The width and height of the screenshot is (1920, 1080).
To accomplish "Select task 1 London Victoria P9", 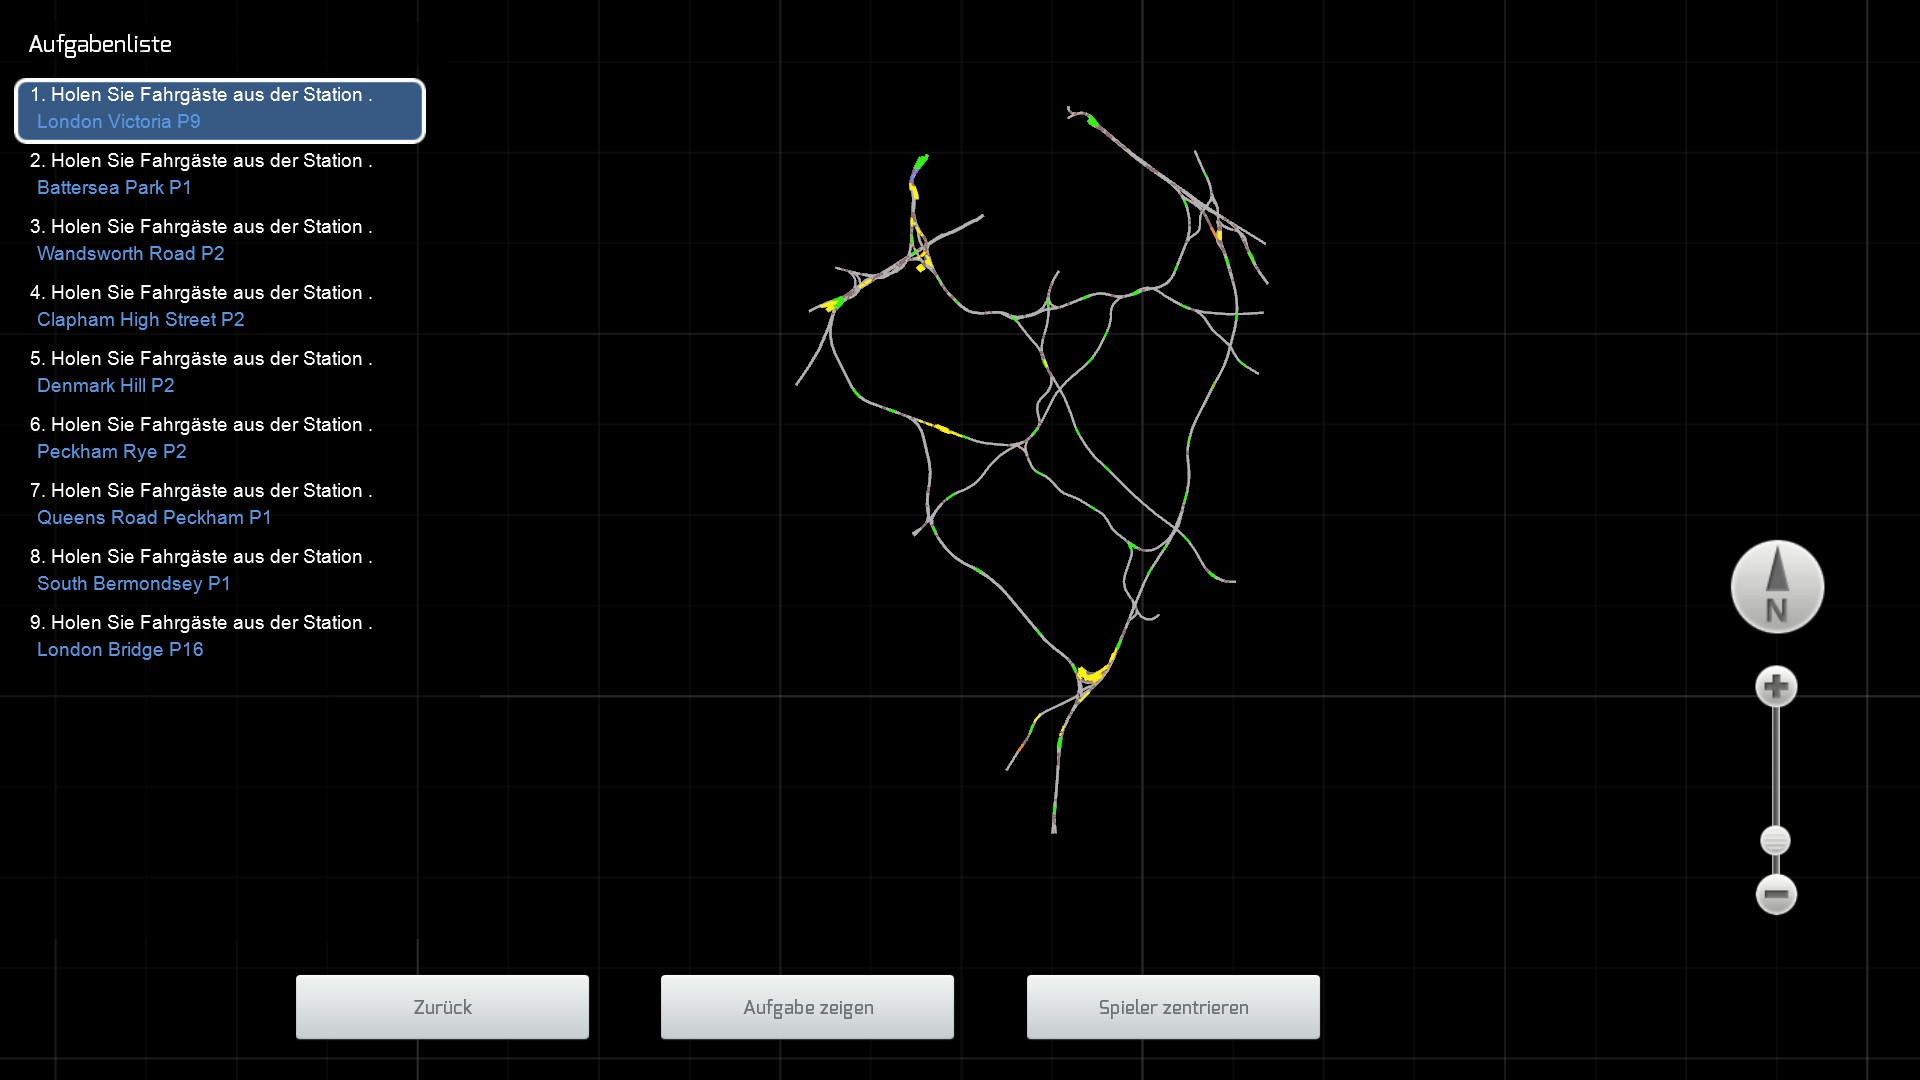I will click(220, 109).
